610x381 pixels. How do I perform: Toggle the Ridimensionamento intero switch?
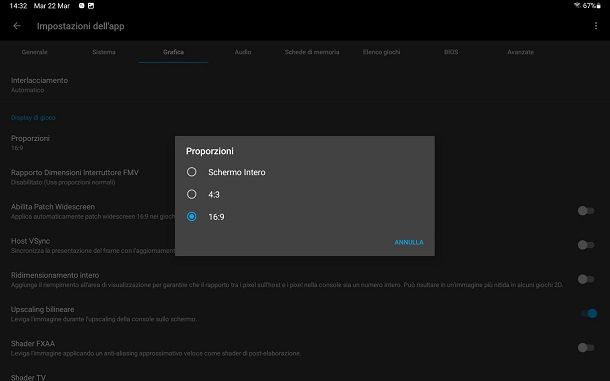point(586,279)
